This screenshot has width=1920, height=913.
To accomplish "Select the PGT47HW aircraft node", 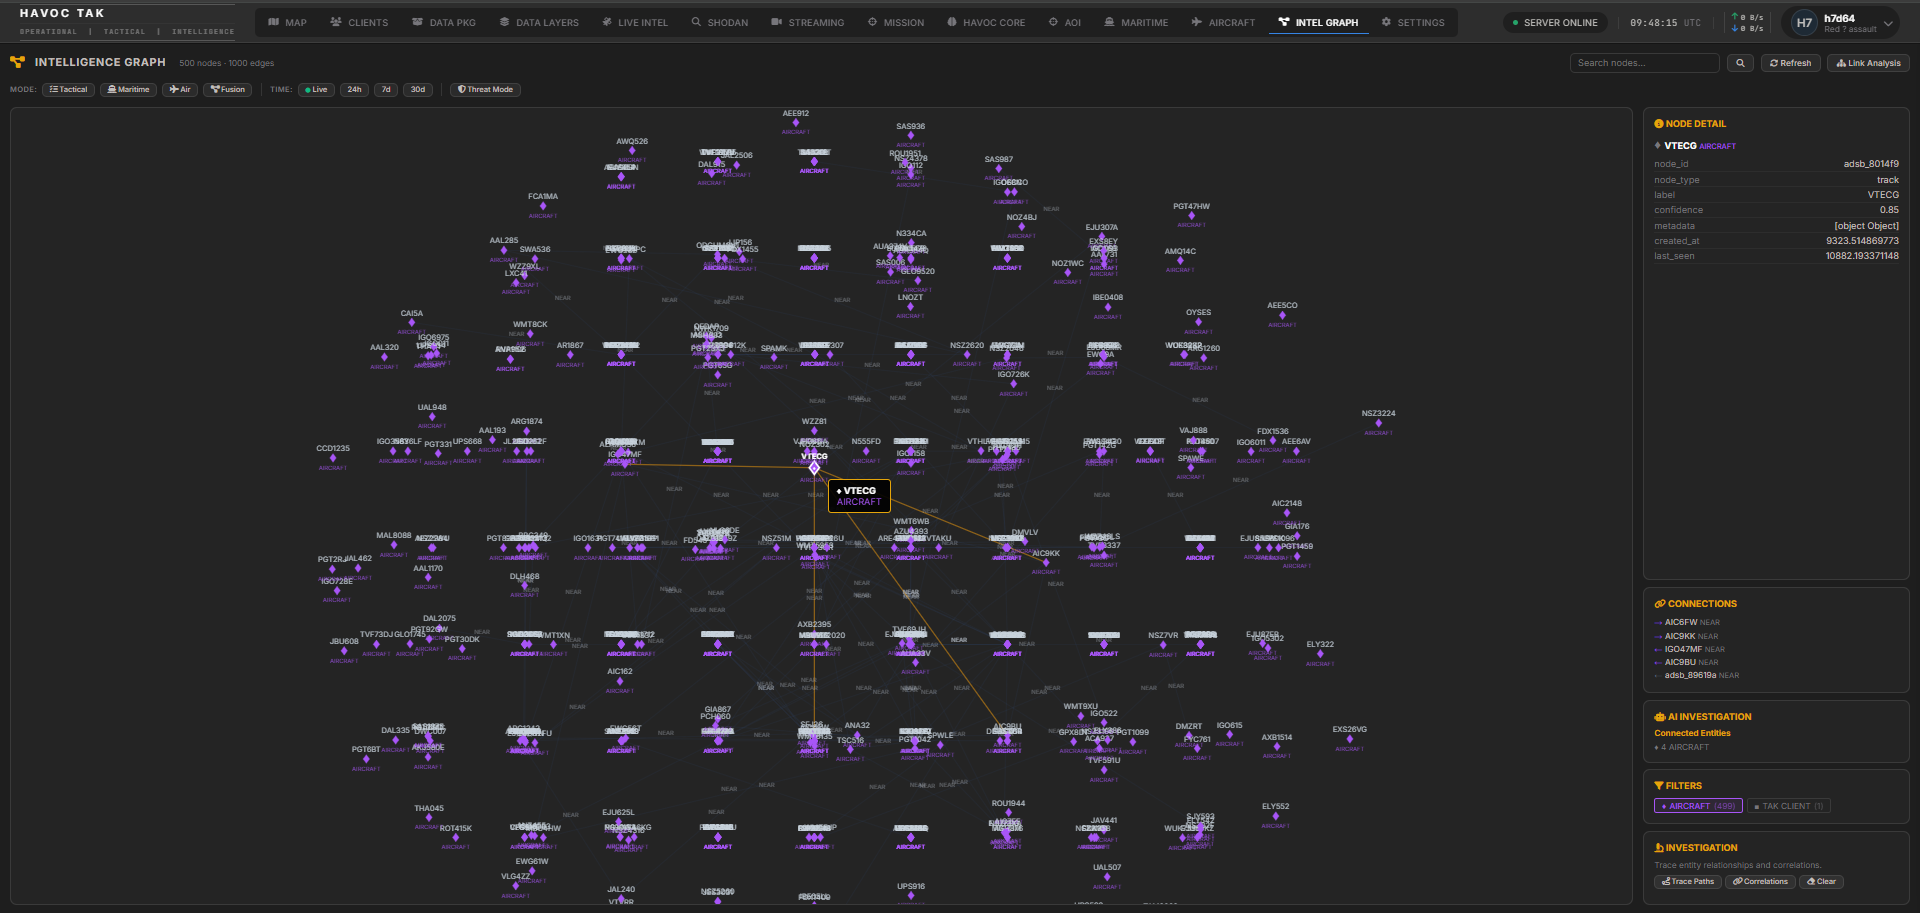I will click(1191, 215).
